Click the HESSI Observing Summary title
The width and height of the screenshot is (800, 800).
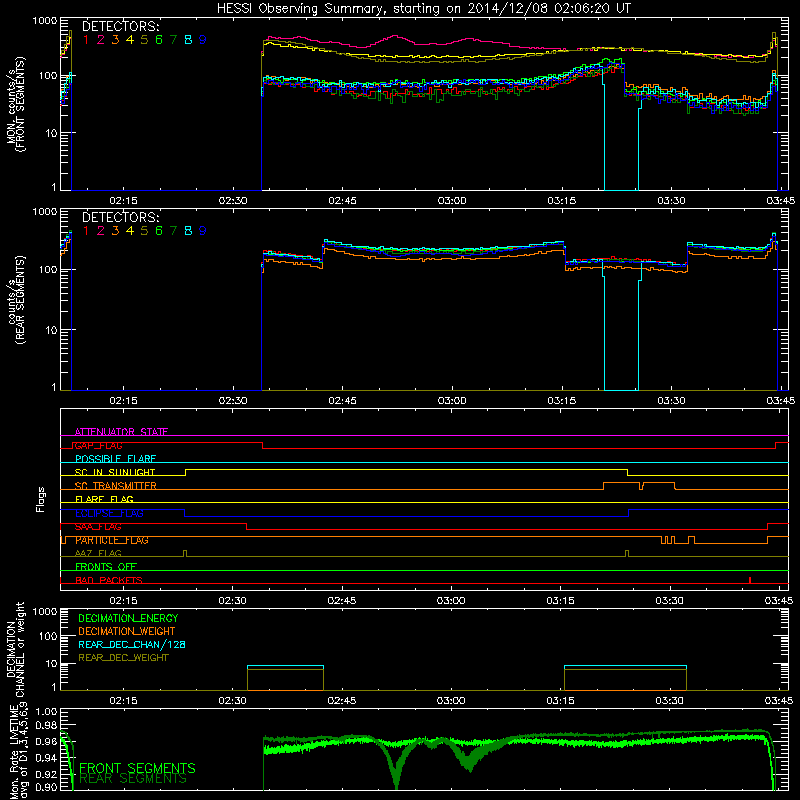coord(424,9)
